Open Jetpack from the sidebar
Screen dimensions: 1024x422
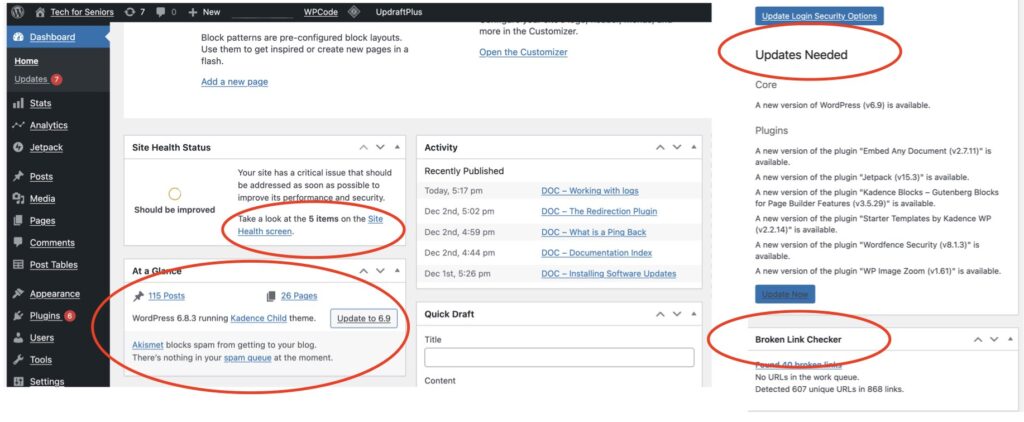[48, 147]
